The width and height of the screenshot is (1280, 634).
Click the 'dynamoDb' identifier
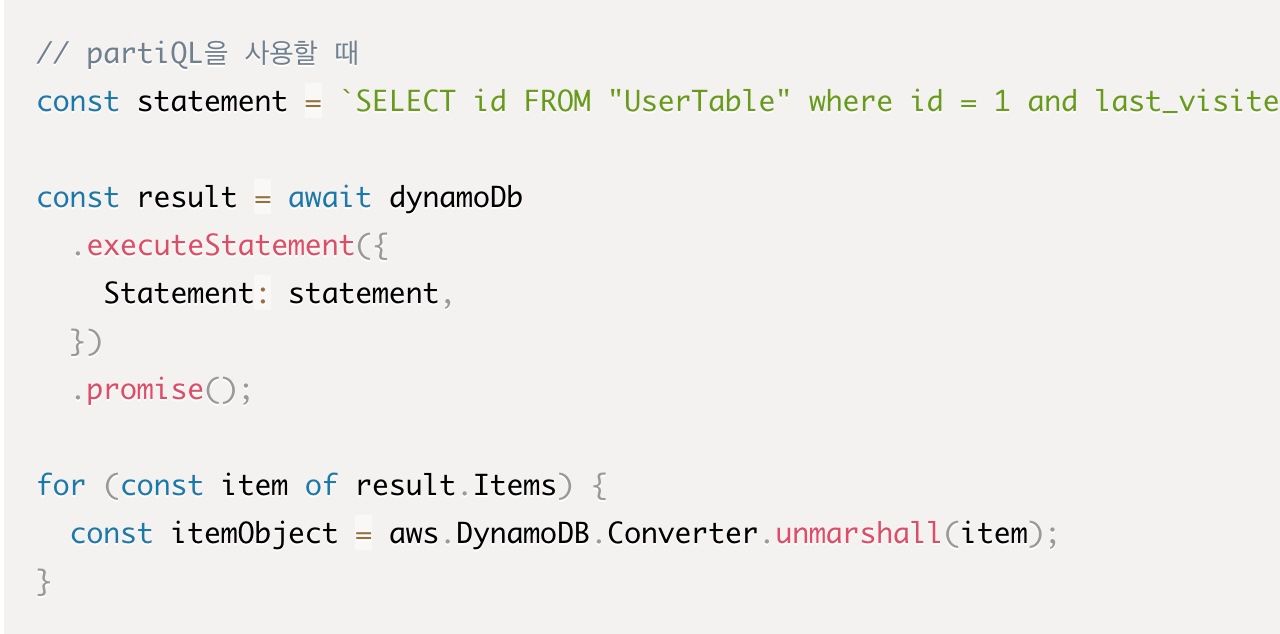456,198
